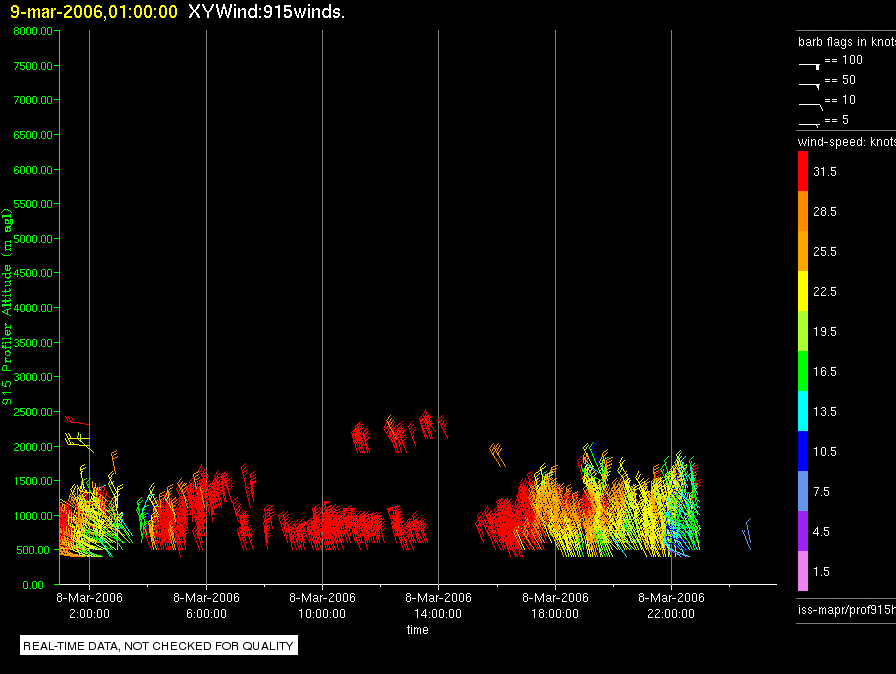Click the 10-knot barb flag legend icon
This screenshot has width=896, height=674.
click(810, 106)
